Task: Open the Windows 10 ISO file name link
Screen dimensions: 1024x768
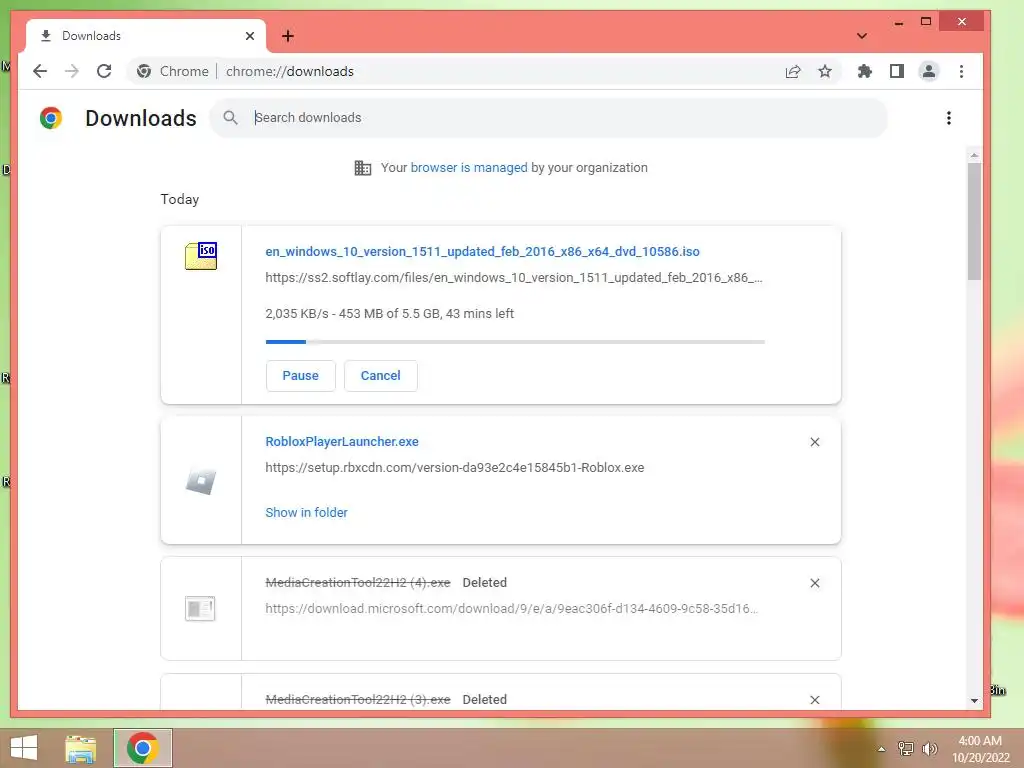Action: [x=482, y=251]
